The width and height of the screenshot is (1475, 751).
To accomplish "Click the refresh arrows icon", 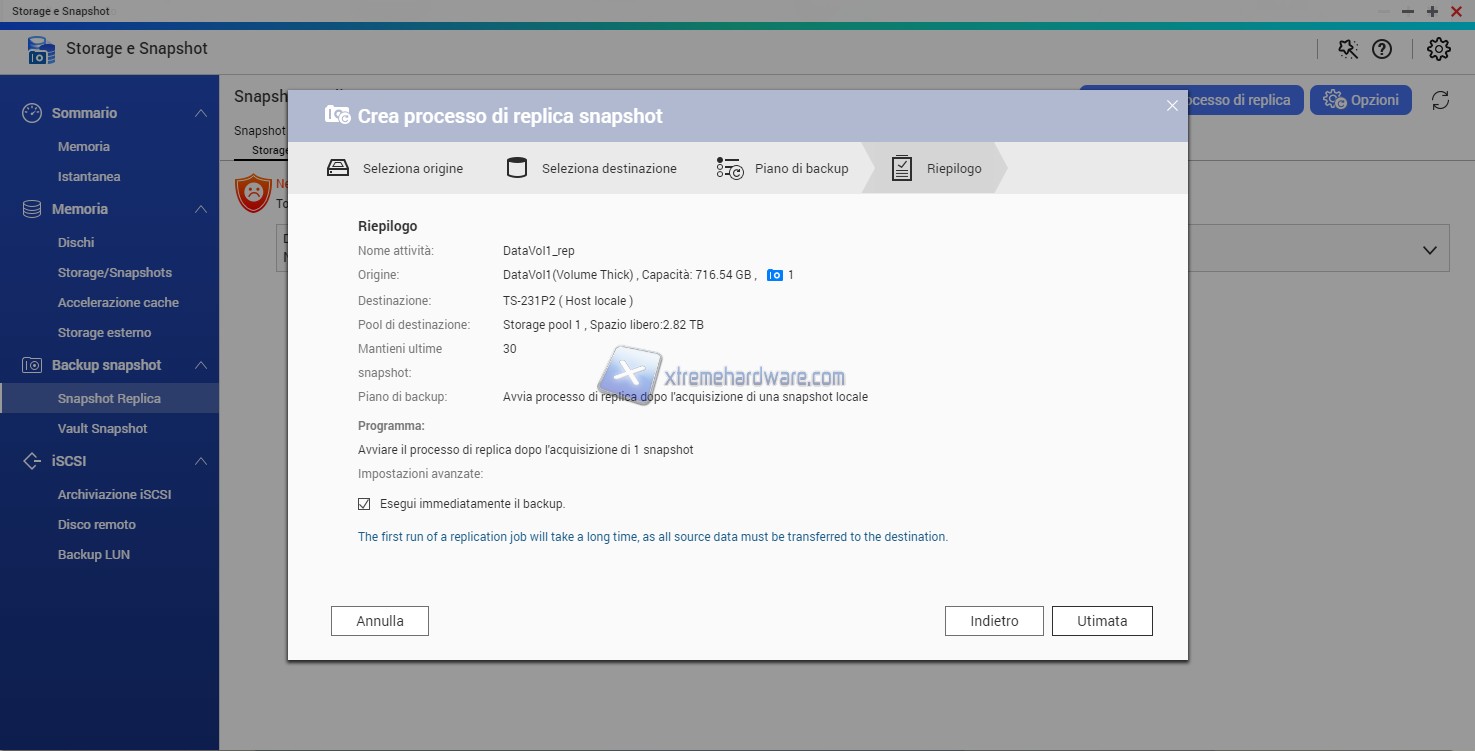I will [x=1440, y=100].
